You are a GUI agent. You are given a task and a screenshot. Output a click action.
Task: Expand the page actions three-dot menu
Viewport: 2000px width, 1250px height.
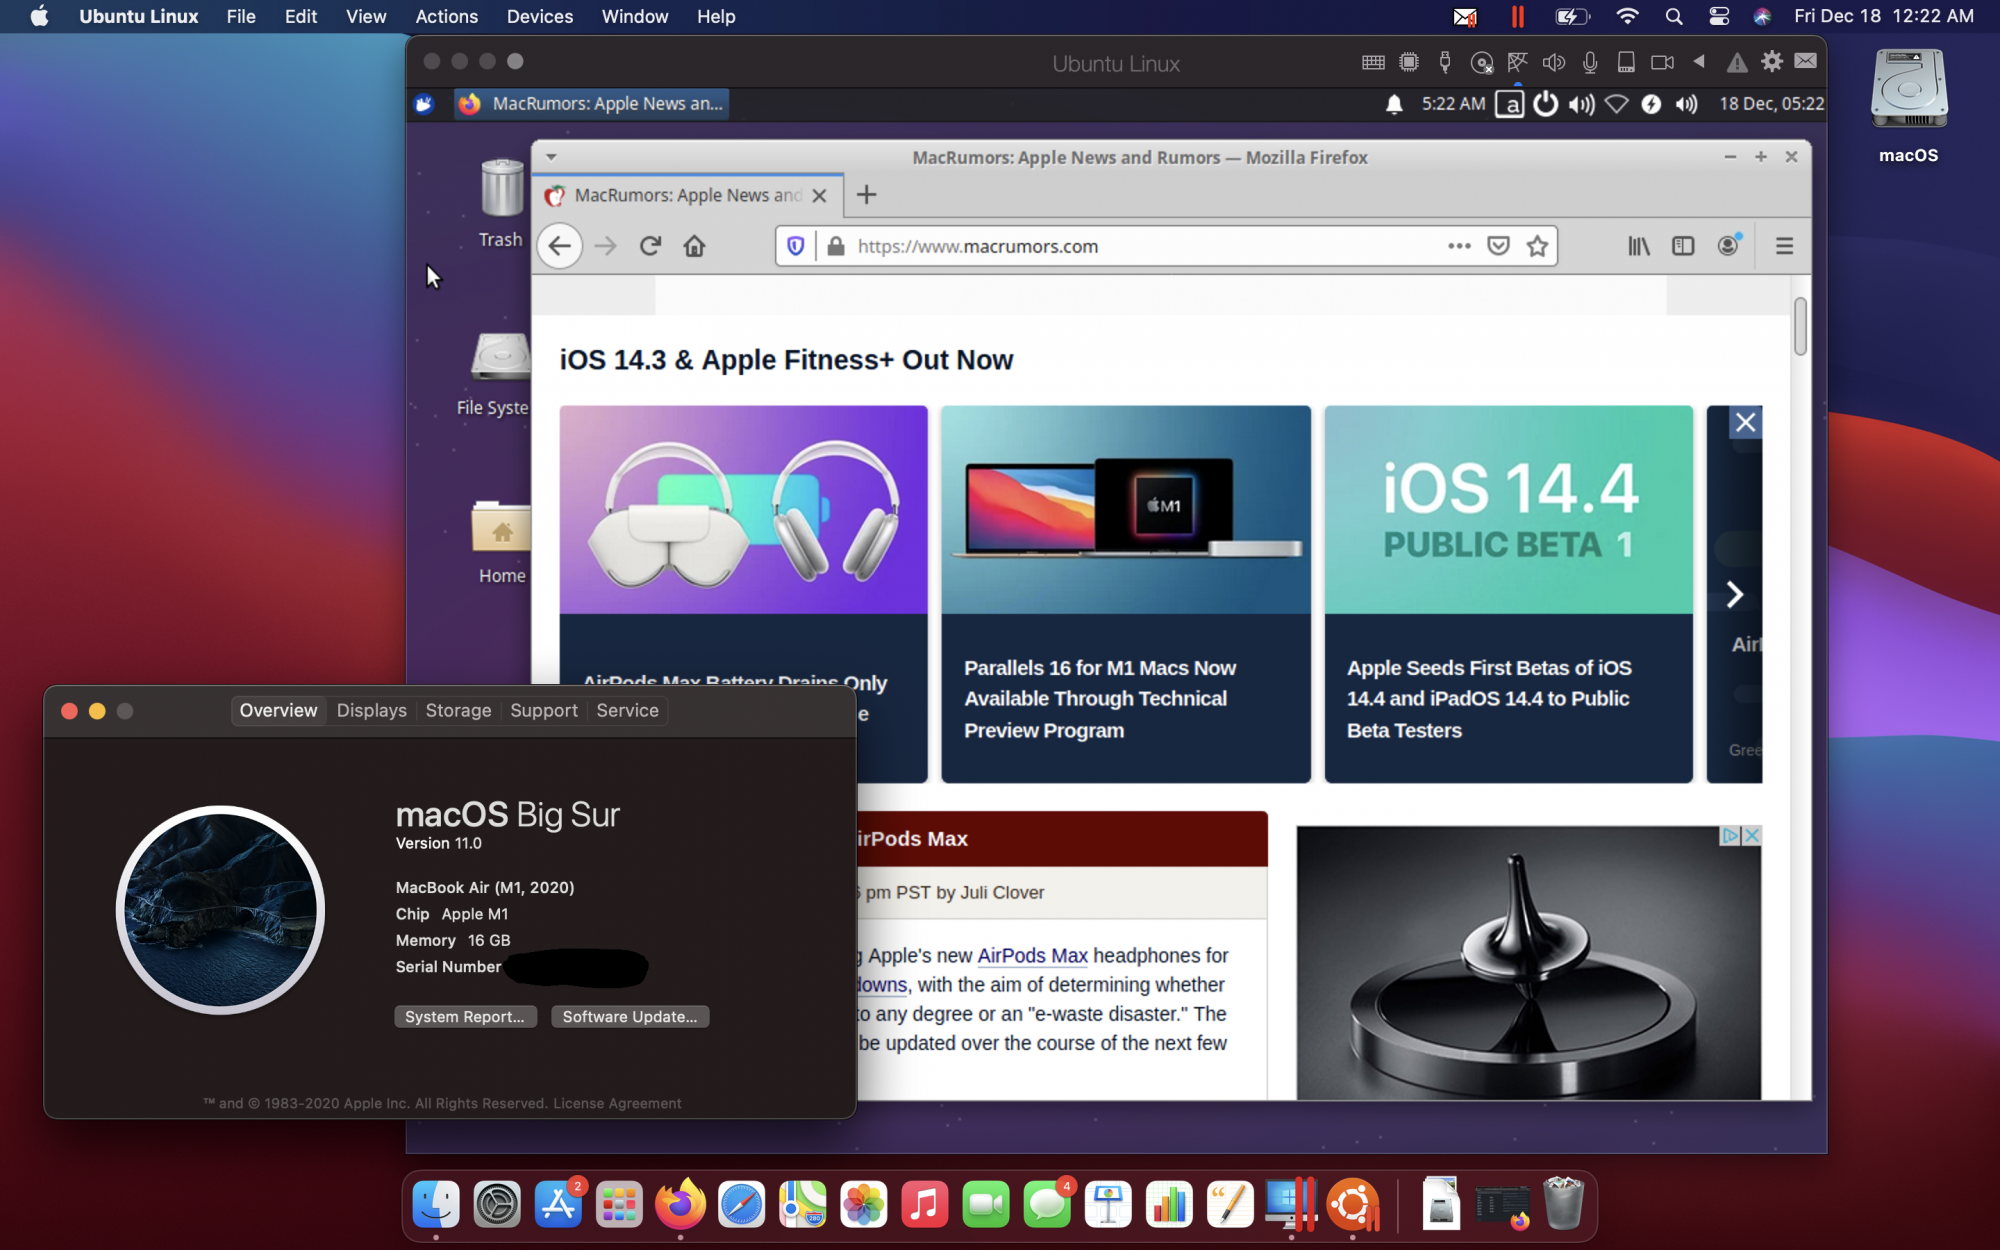1459,246
